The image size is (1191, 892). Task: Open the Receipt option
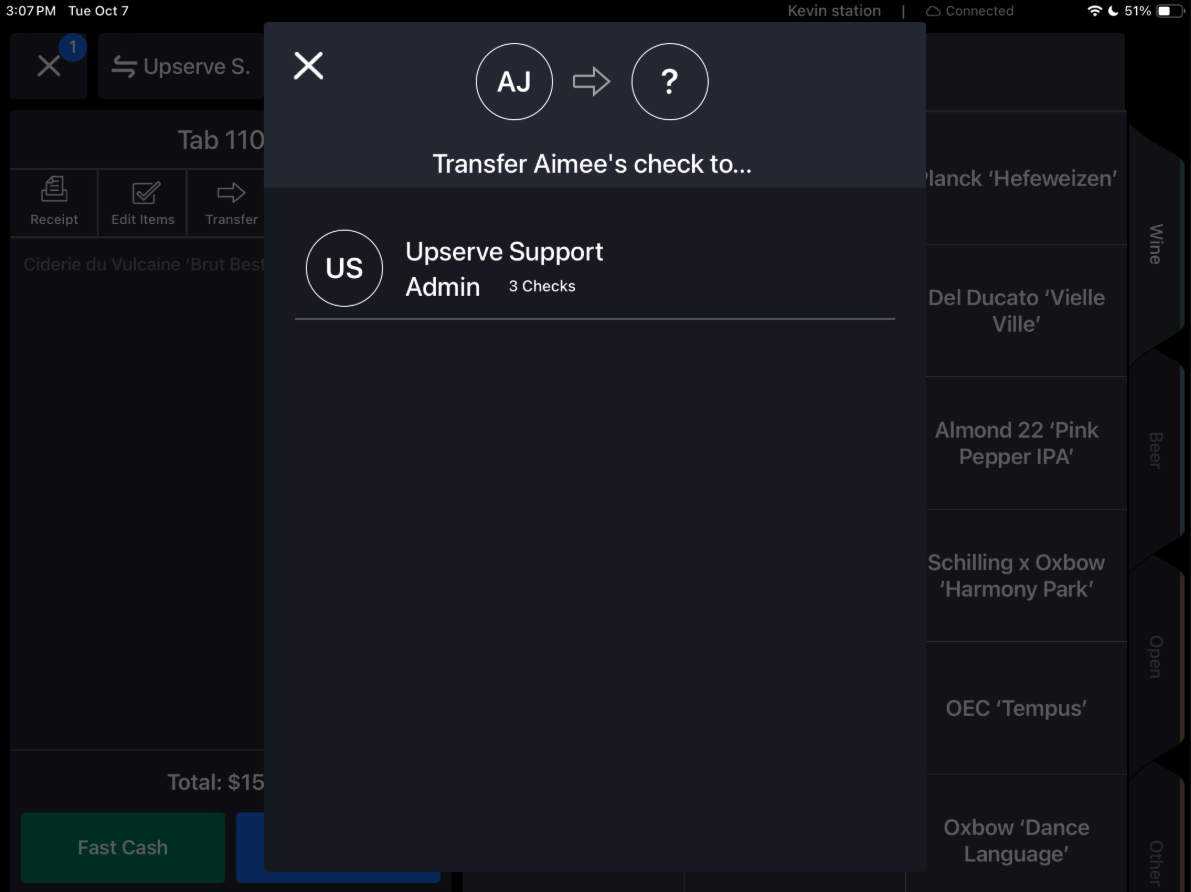tap(54, 202)
